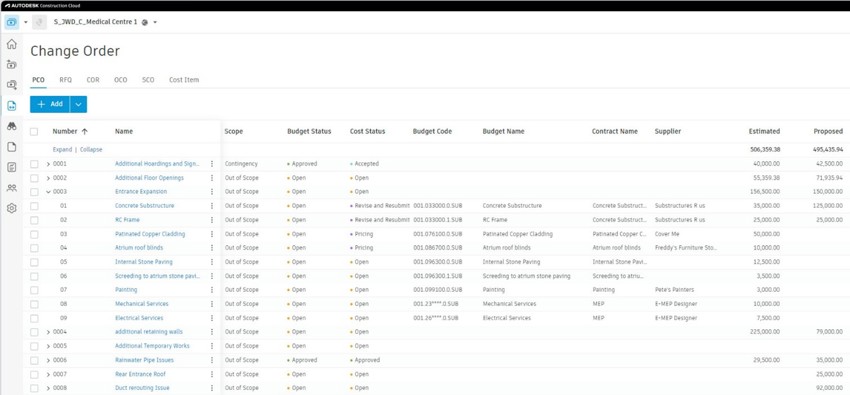Click budget code 001.076100.0.SUB cell
The image size is (850, 395).
438,234
